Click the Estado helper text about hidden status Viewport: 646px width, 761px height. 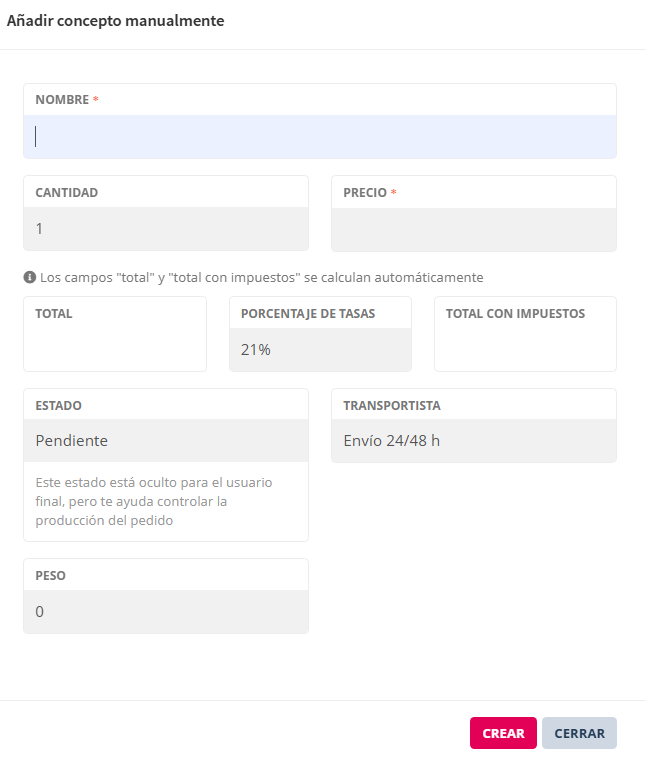153,501
